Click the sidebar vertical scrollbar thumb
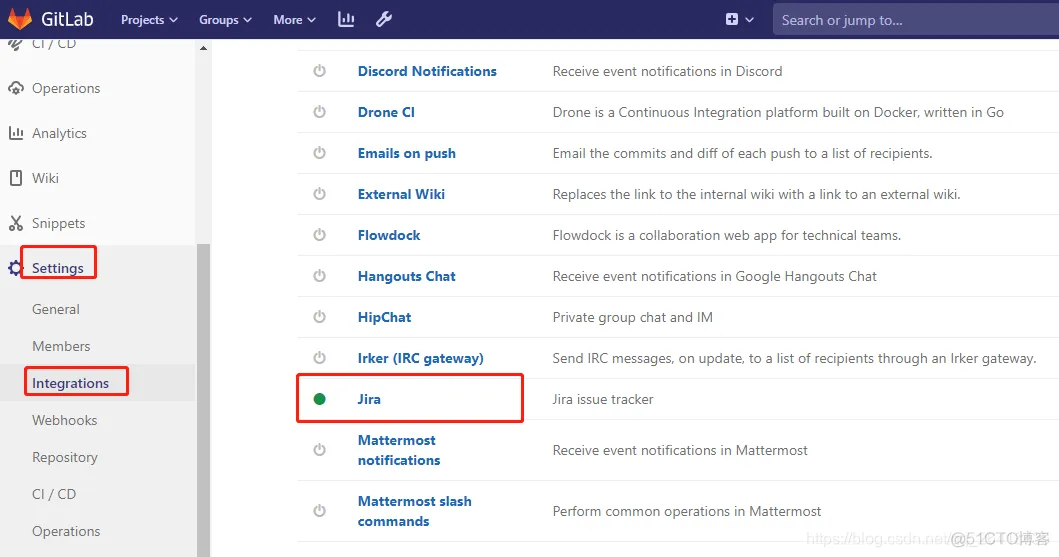The image size is (1059, 557). (203, 400)
